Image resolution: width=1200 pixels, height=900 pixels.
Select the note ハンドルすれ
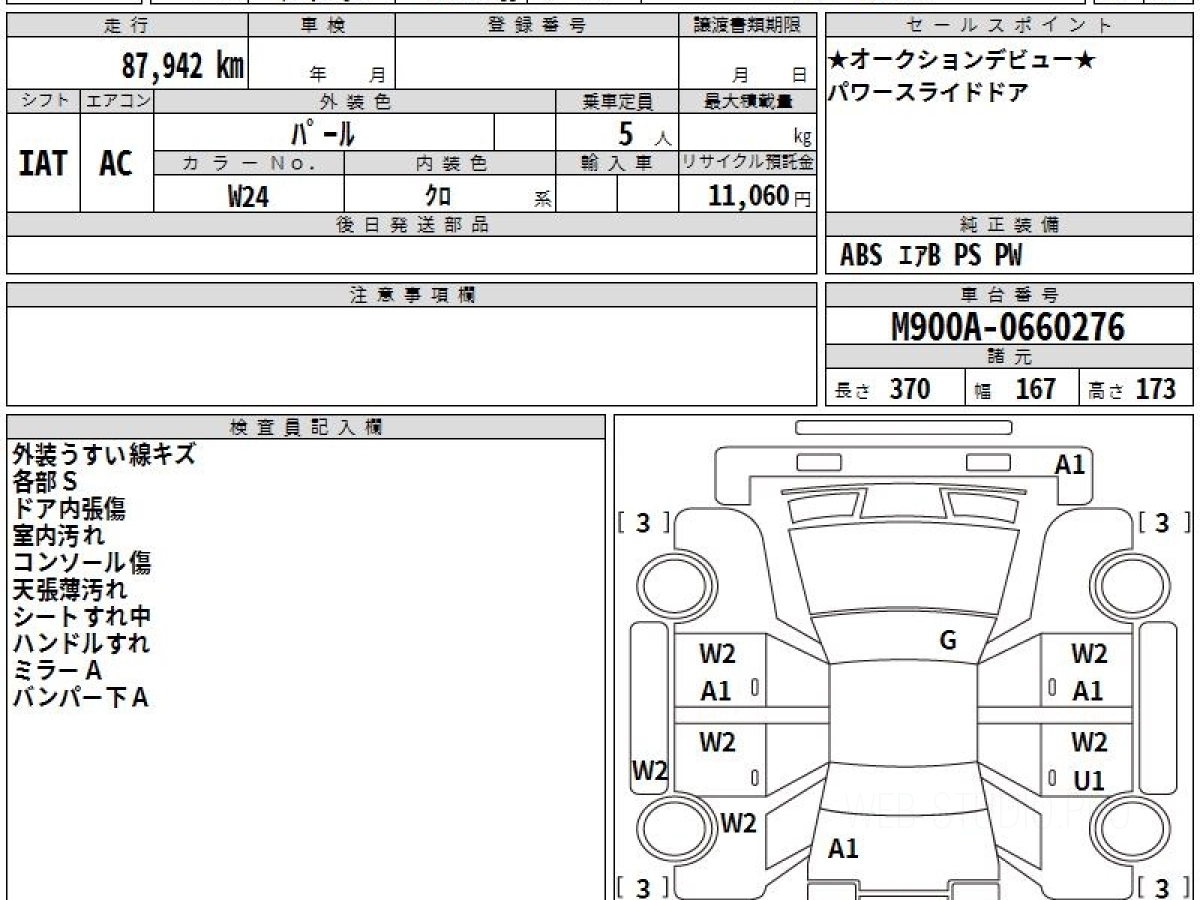[x=81, y=643]
